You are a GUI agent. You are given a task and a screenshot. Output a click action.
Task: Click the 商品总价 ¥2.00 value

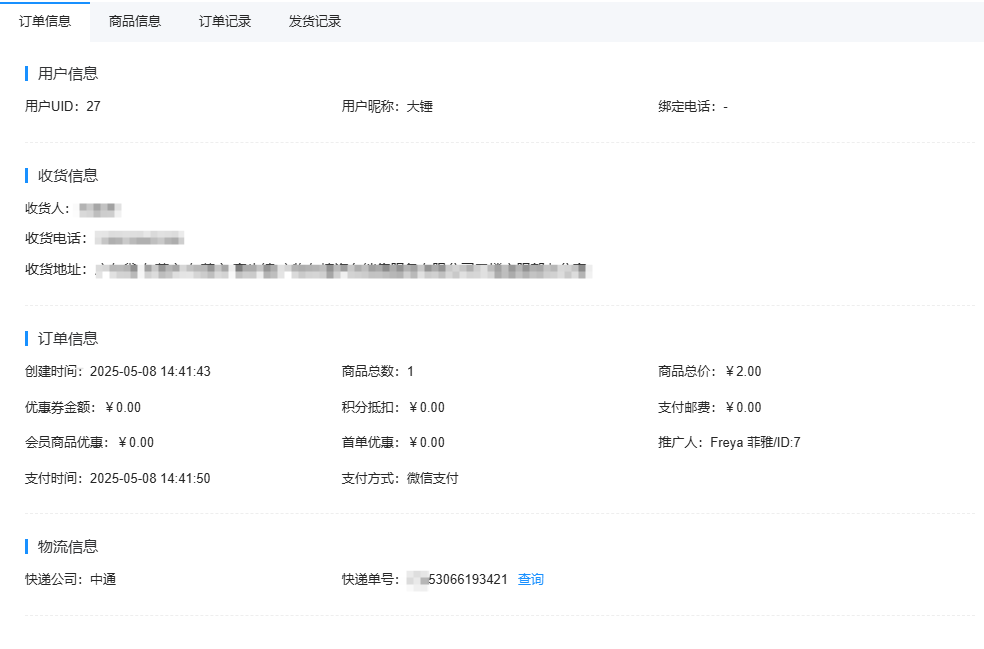pos(743,372)
